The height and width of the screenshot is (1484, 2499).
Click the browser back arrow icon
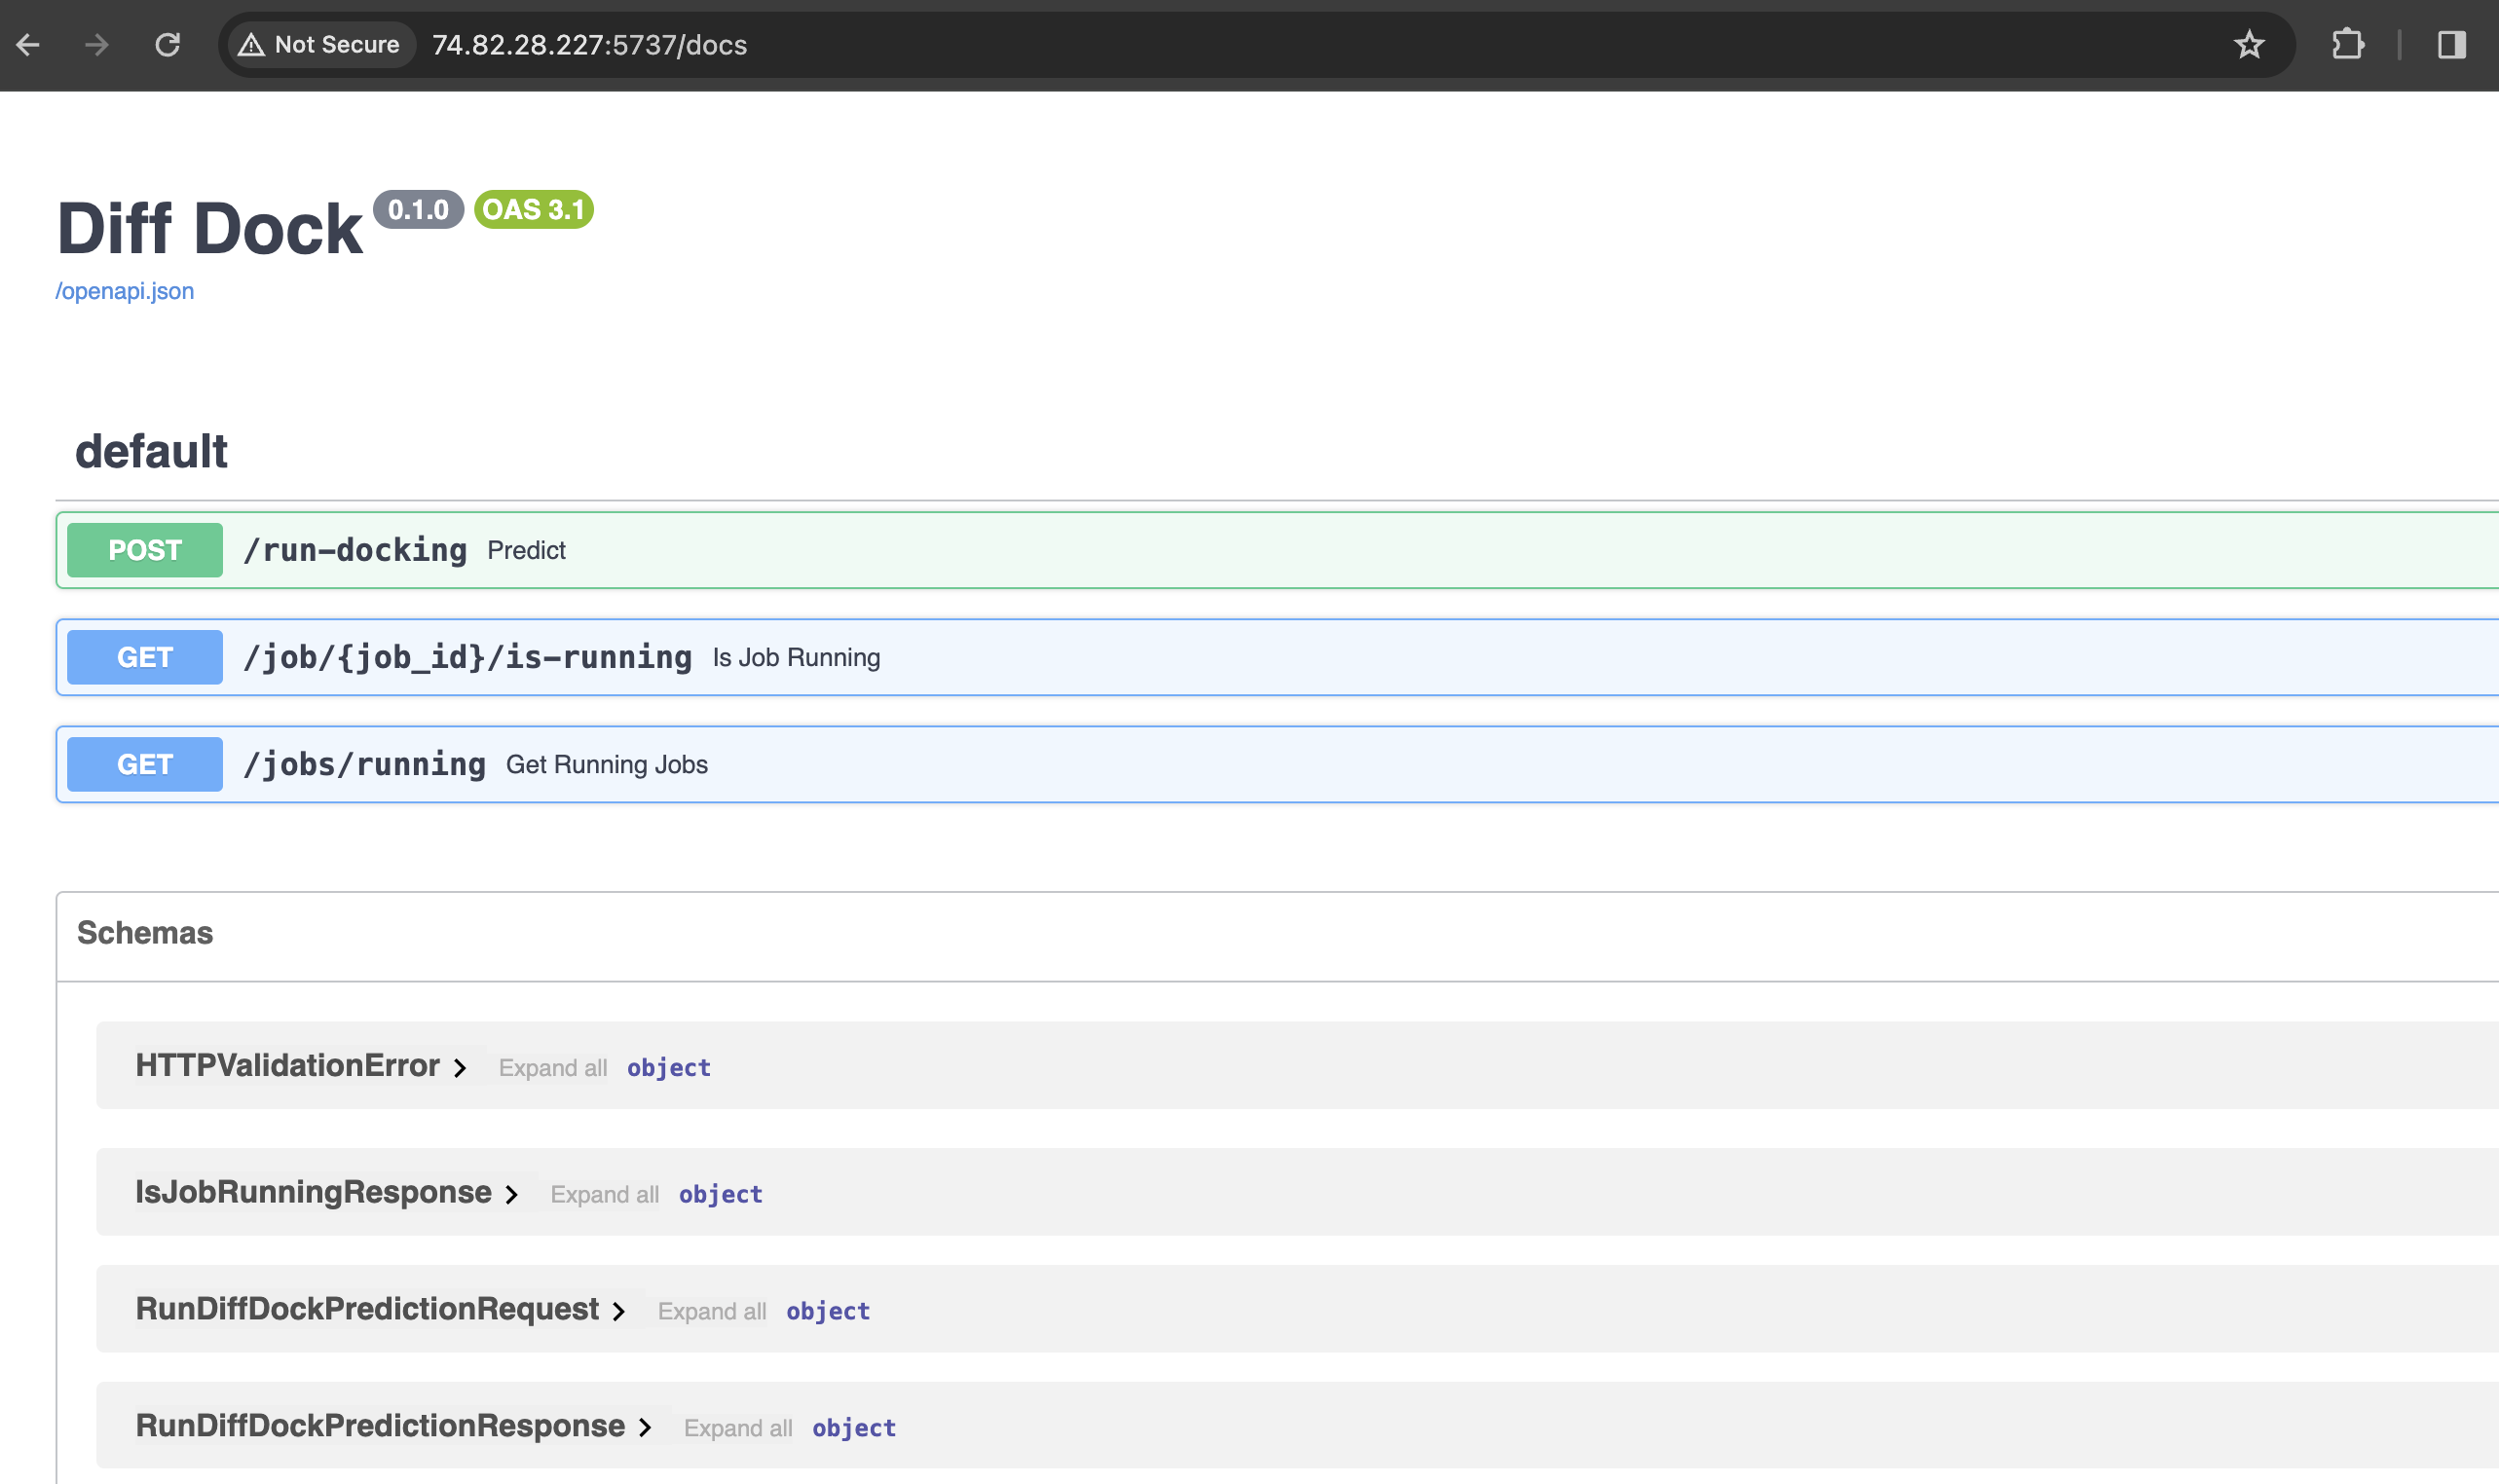(28, 45)
